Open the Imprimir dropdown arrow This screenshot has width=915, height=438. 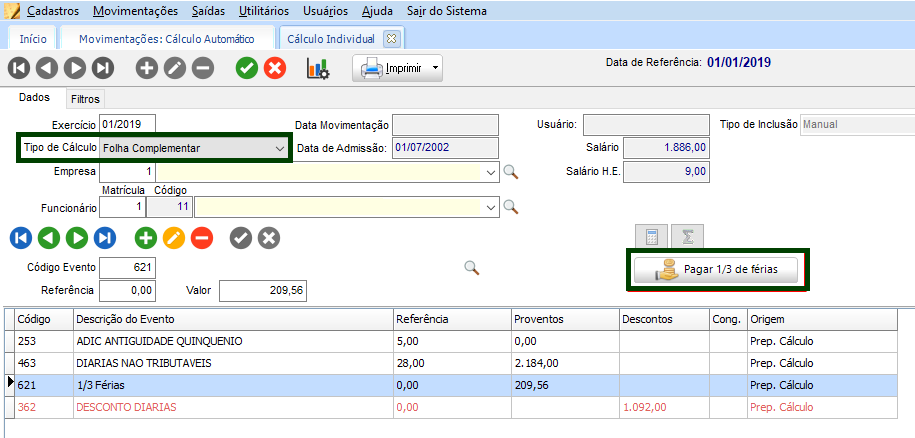tap(435, 68)
